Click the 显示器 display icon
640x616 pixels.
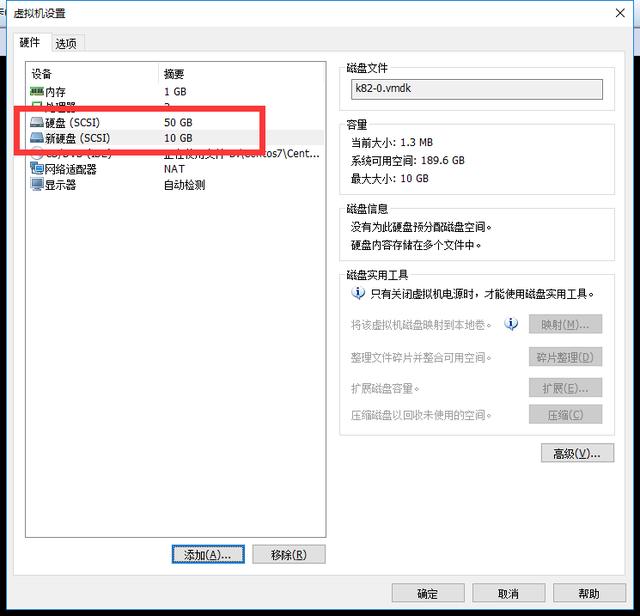pos(37,185)
